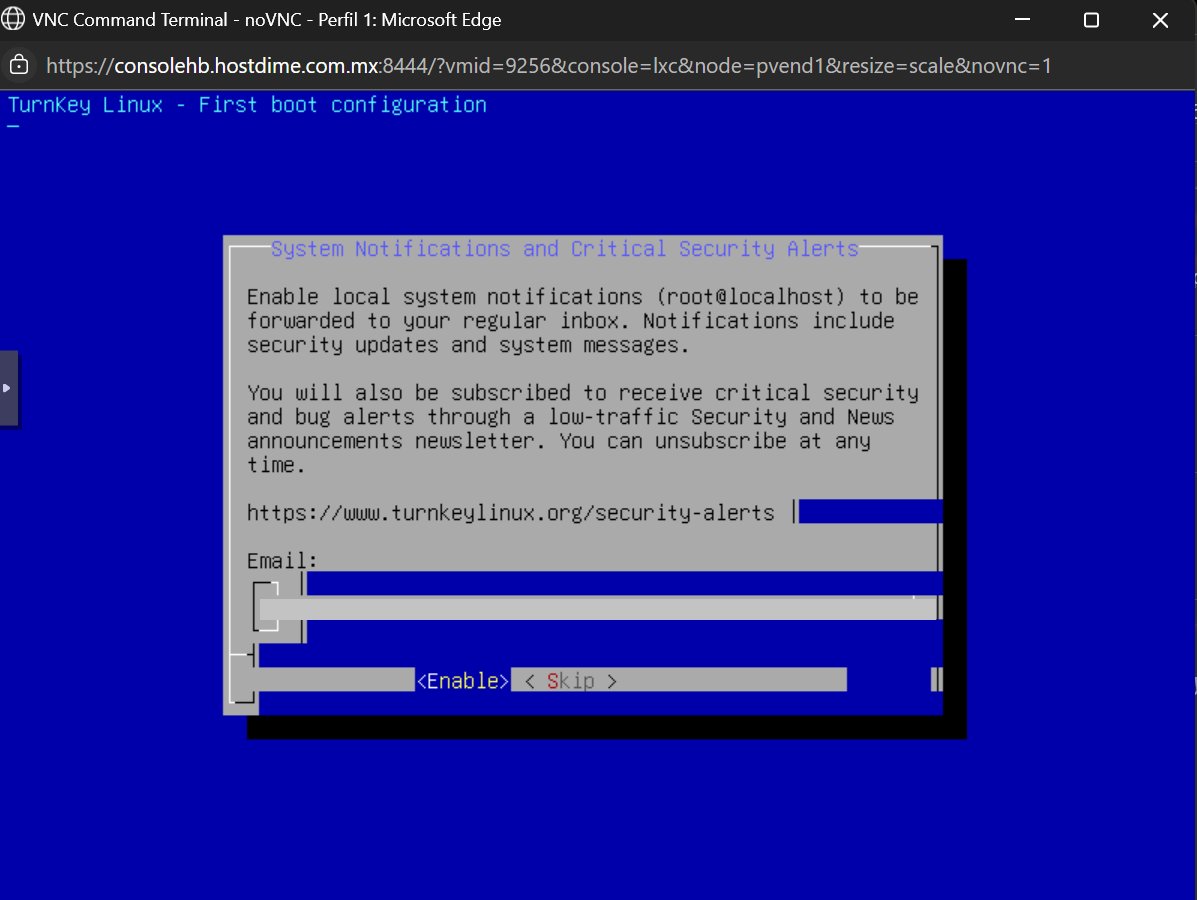
Task: Click the blinking cursor under the header
Action: point(13,127)
